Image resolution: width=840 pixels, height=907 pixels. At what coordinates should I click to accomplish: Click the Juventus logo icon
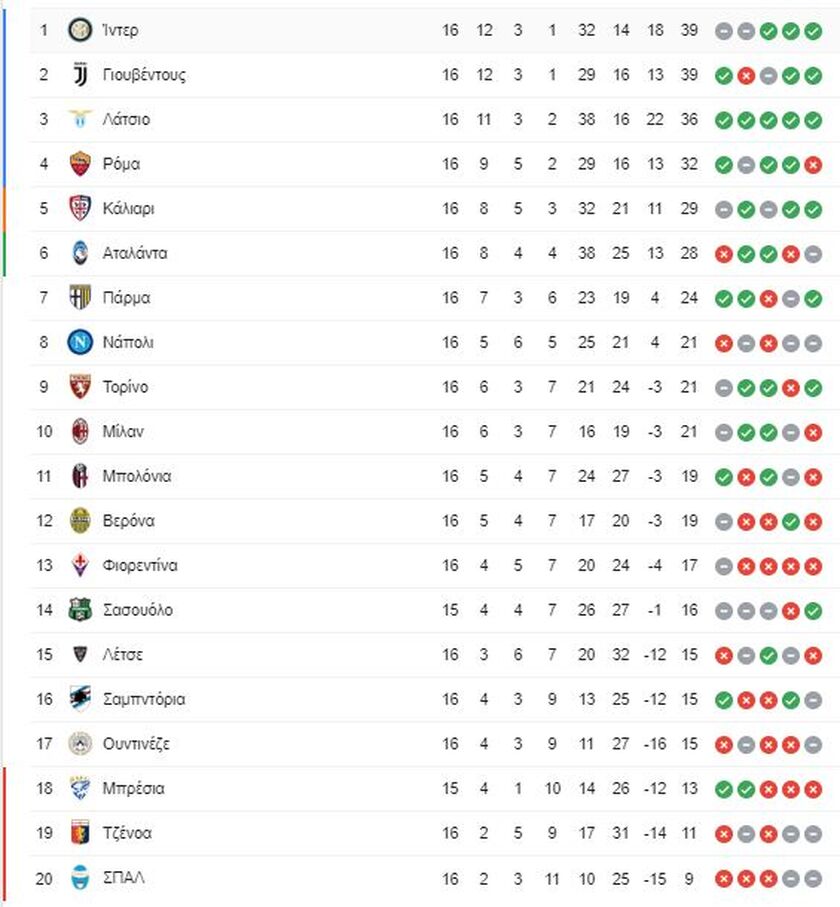80,75
